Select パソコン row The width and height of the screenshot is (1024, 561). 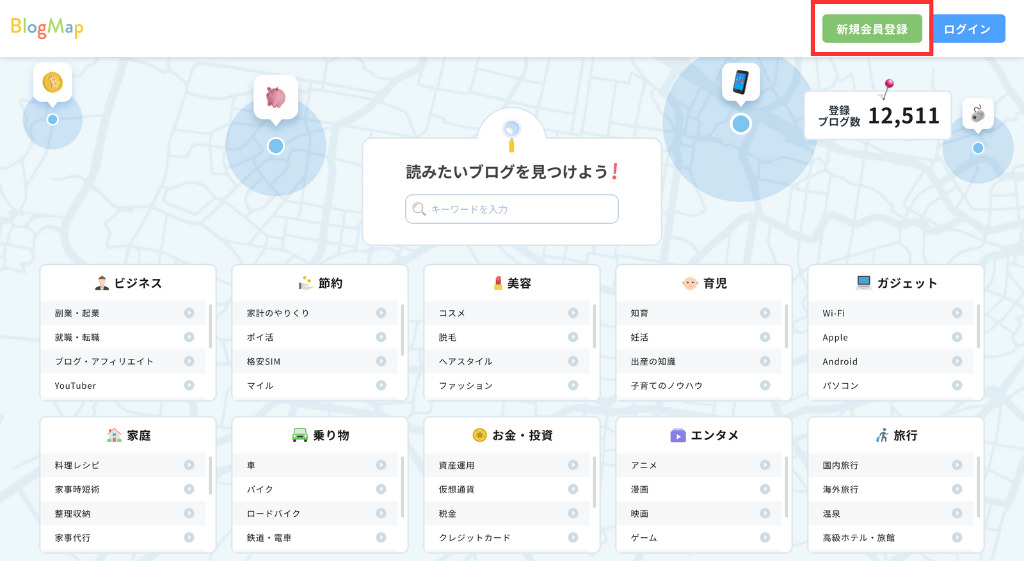892,385
